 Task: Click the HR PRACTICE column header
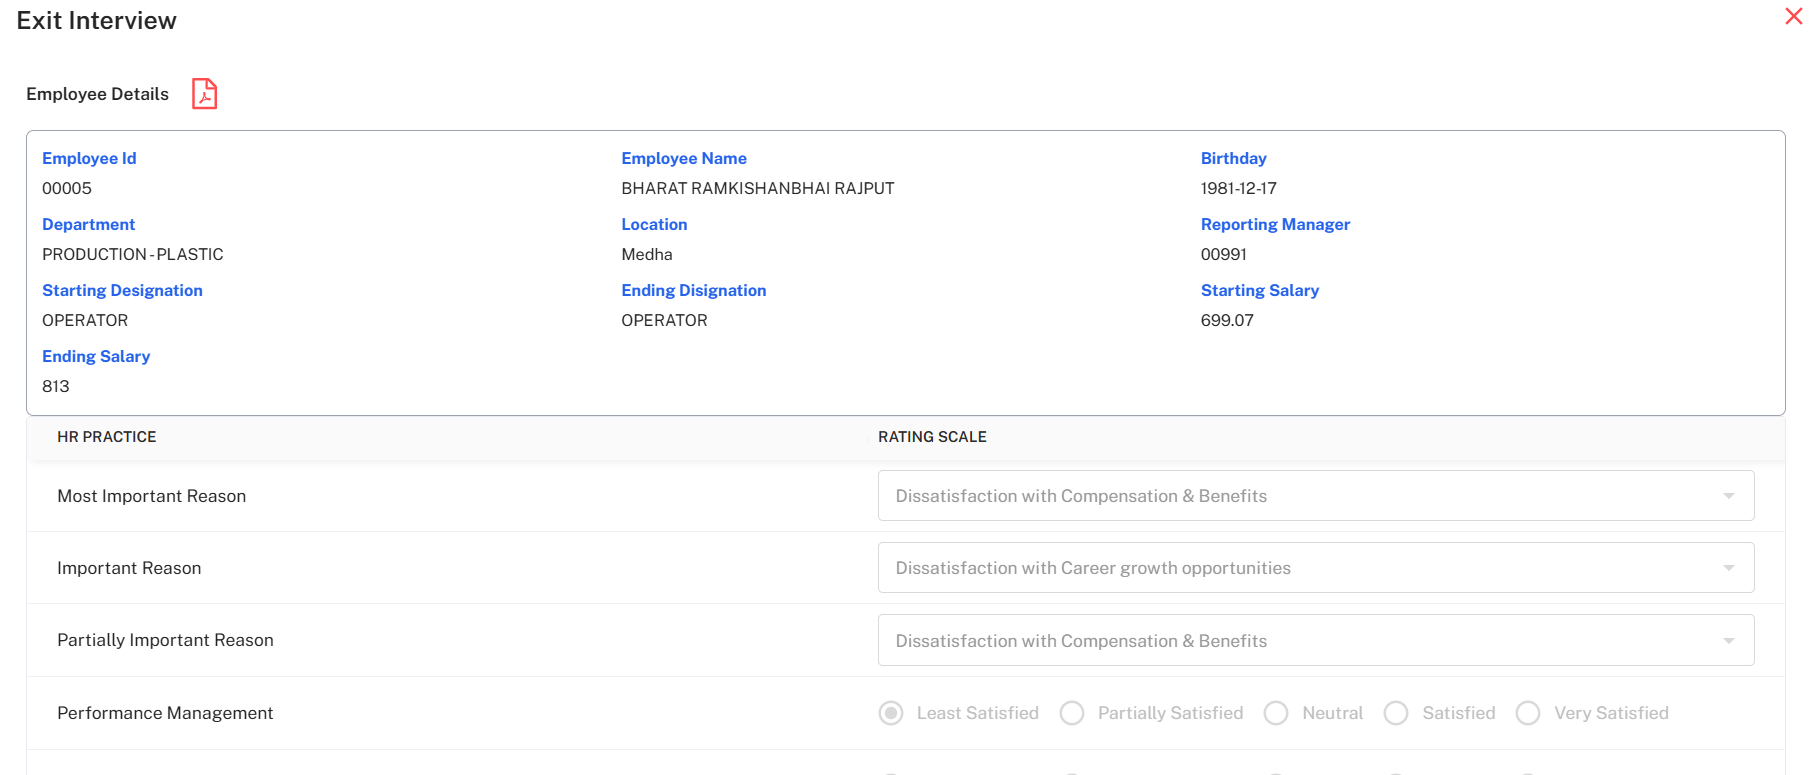(107, 437)
